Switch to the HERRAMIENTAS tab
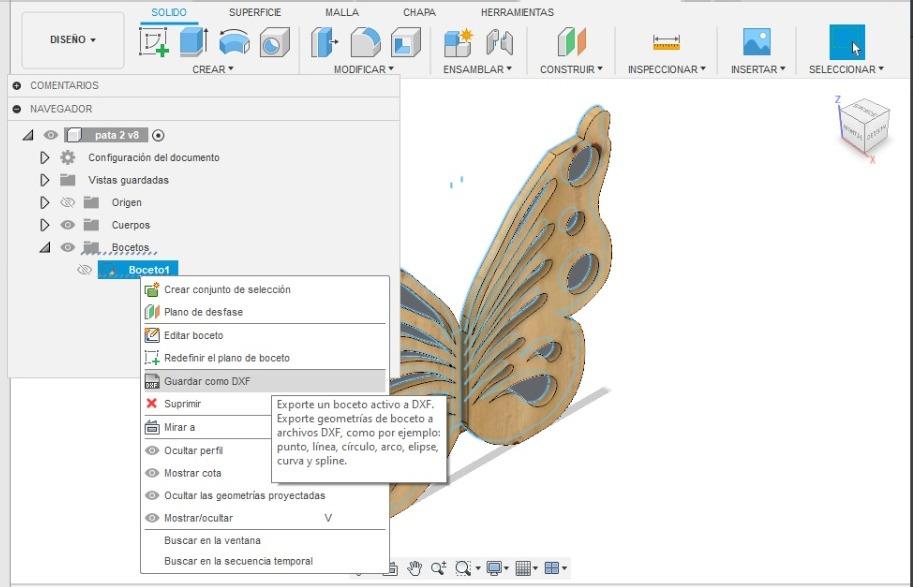This screenshot has height=587, width=913. click(x=517, y=12)
